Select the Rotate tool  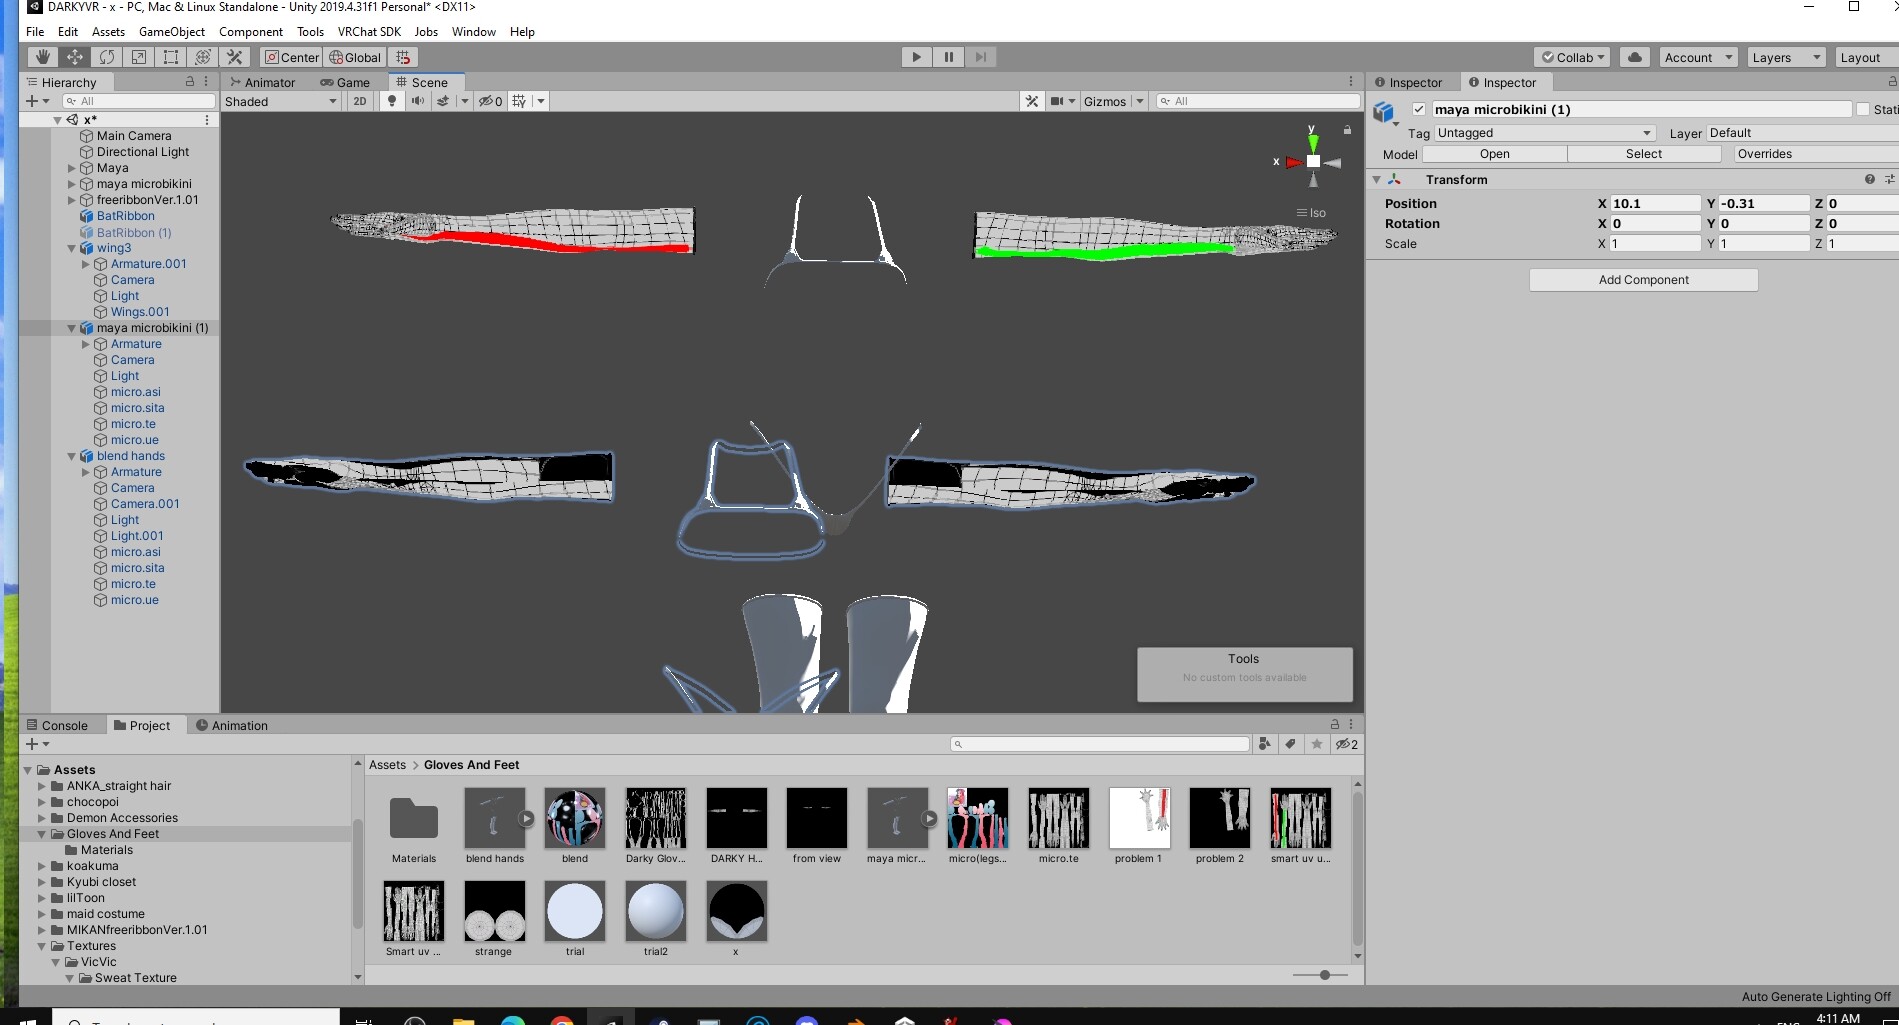click(x=107, y=57)
